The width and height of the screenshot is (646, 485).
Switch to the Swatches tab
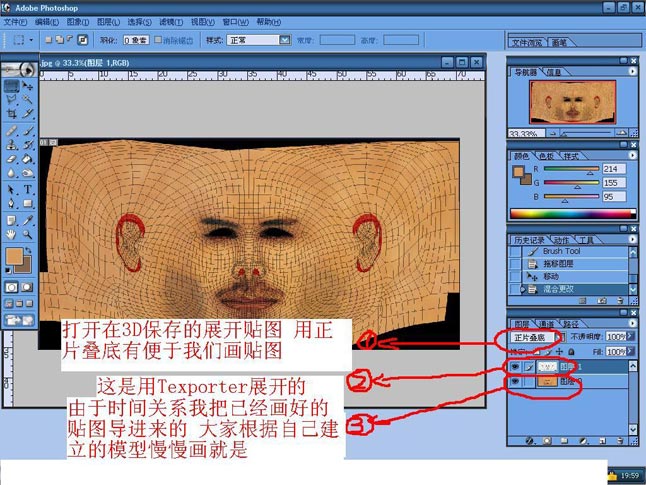(546, 156)
